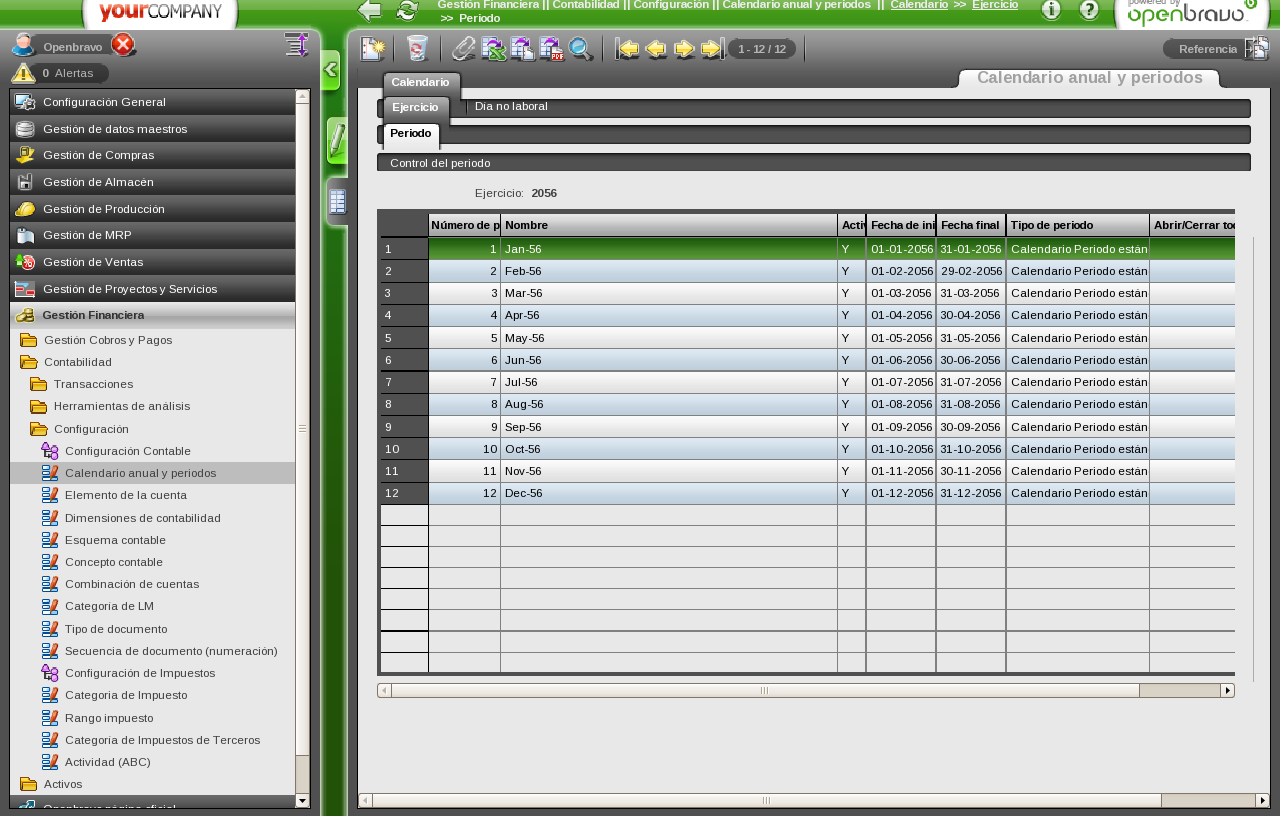This screenshot has height=816, width=1280.
Task: Open Configuración Contable in the menu
Action: coord(152,451)
